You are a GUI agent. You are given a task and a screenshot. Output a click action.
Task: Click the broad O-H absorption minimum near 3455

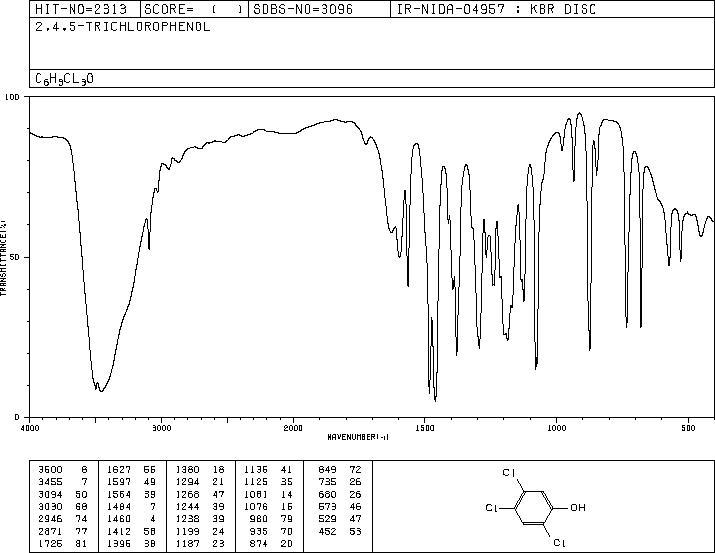click(101, 391)
